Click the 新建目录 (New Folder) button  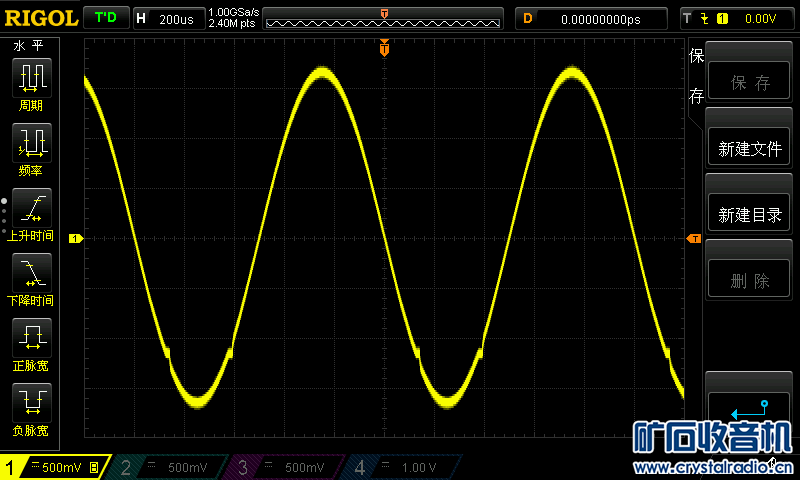tap(749, 213)
